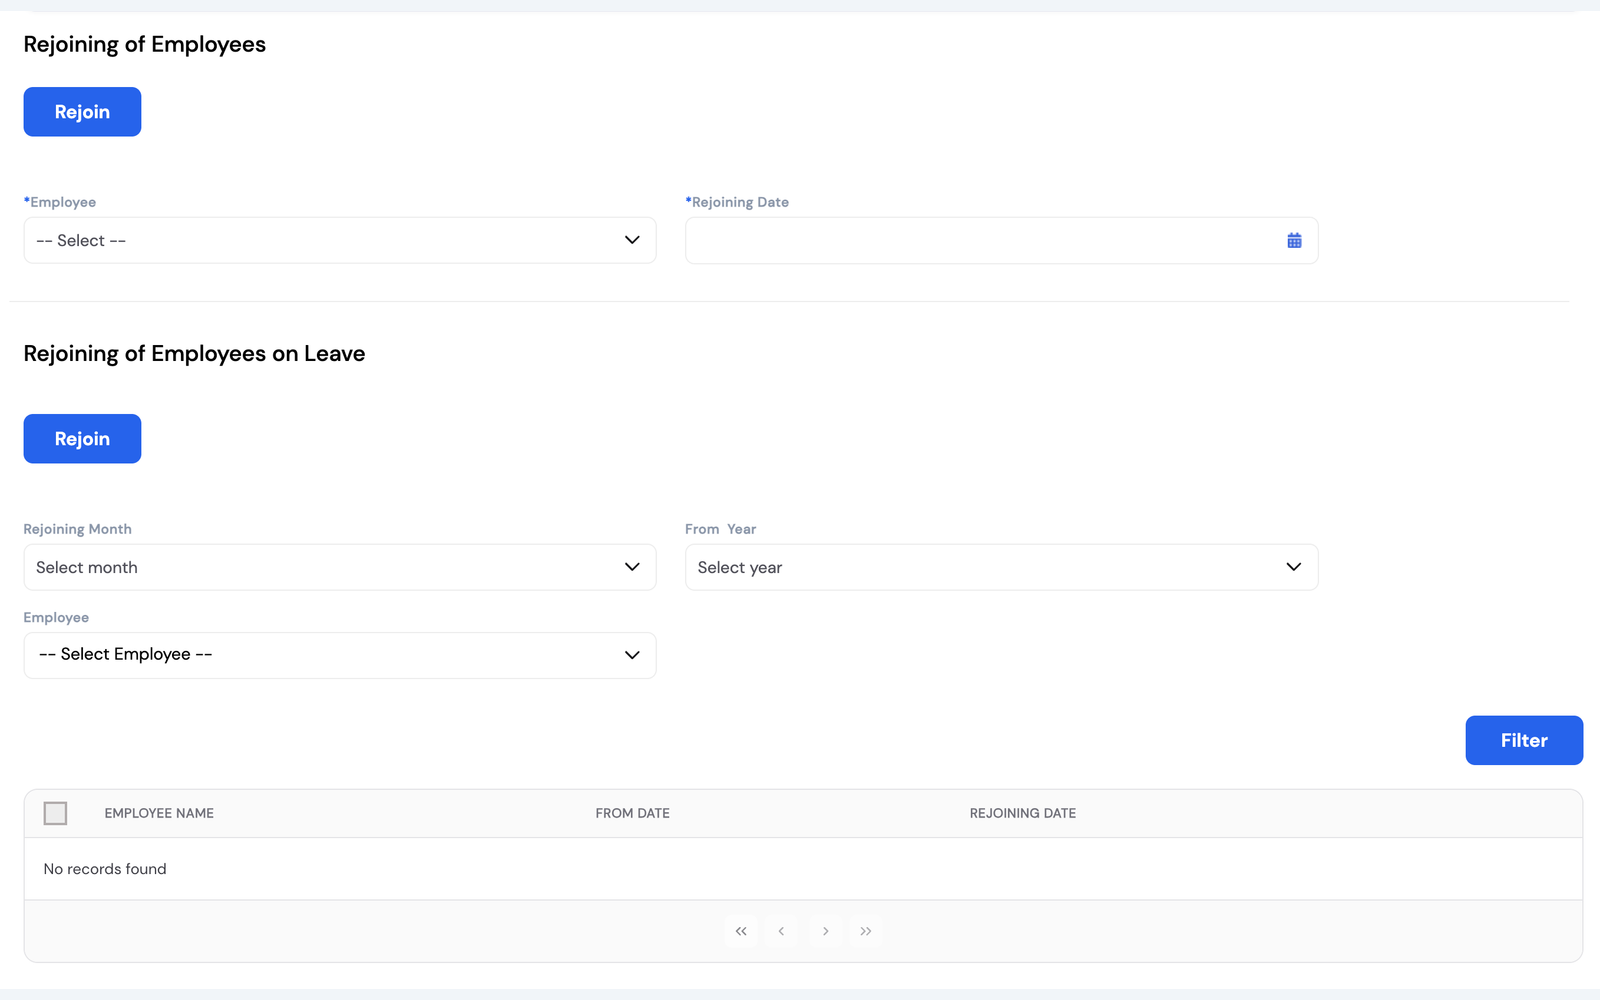This screenshot has width=1600, height=1000.
Task: Open the top Employee '-- Select --' dropdown
Action: tap(340, 240)
